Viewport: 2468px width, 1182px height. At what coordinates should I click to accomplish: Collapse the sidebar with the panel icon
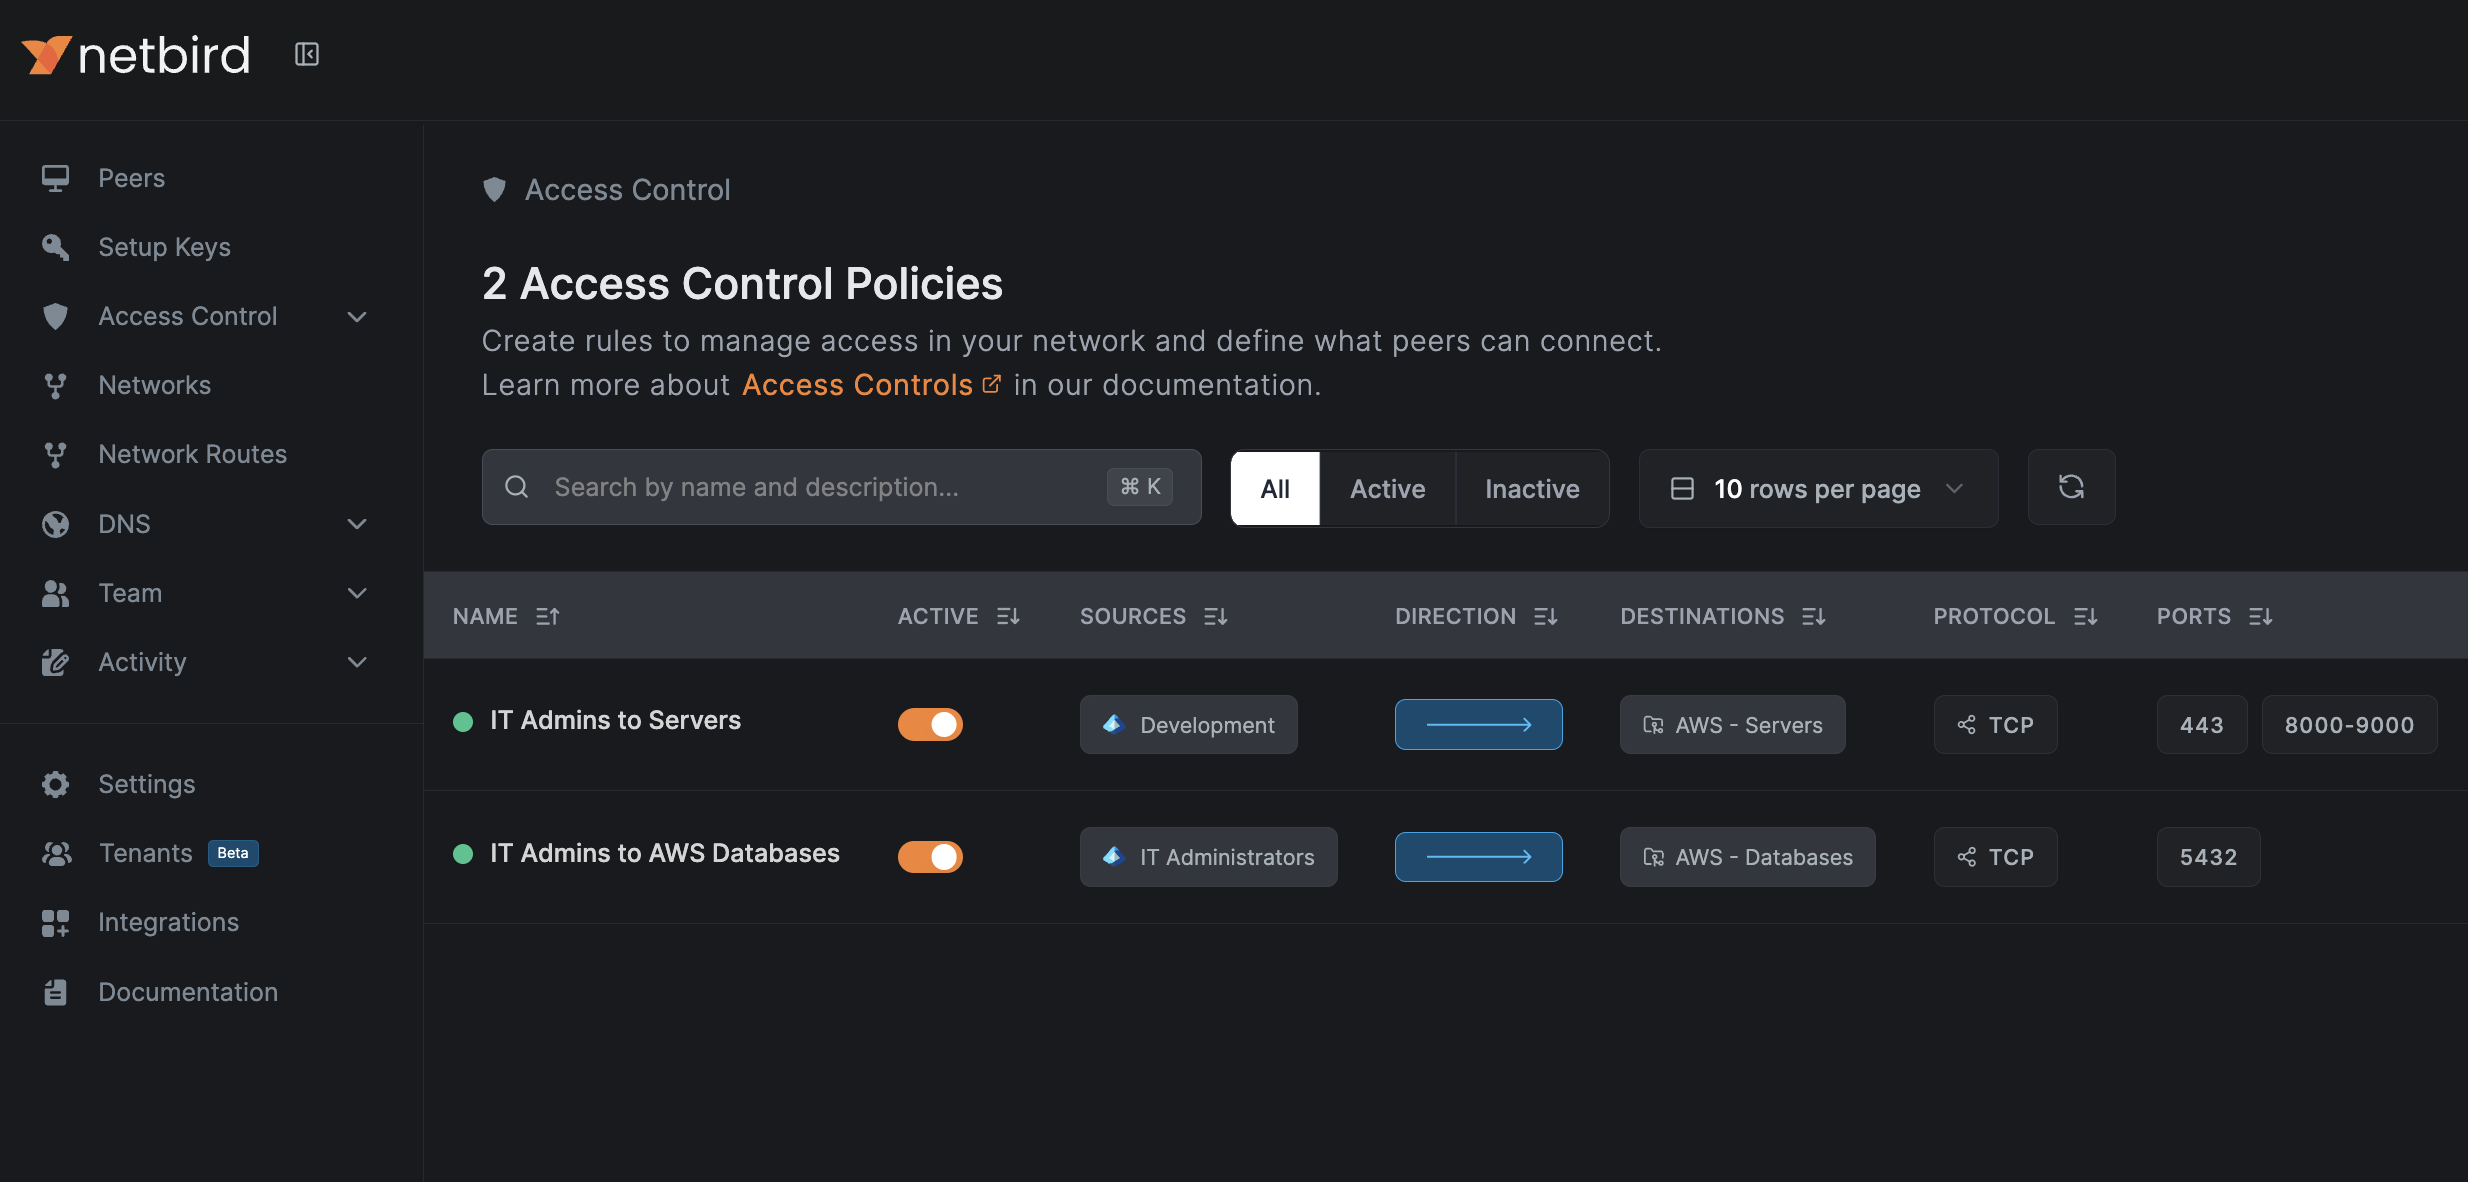coord(307,54)
